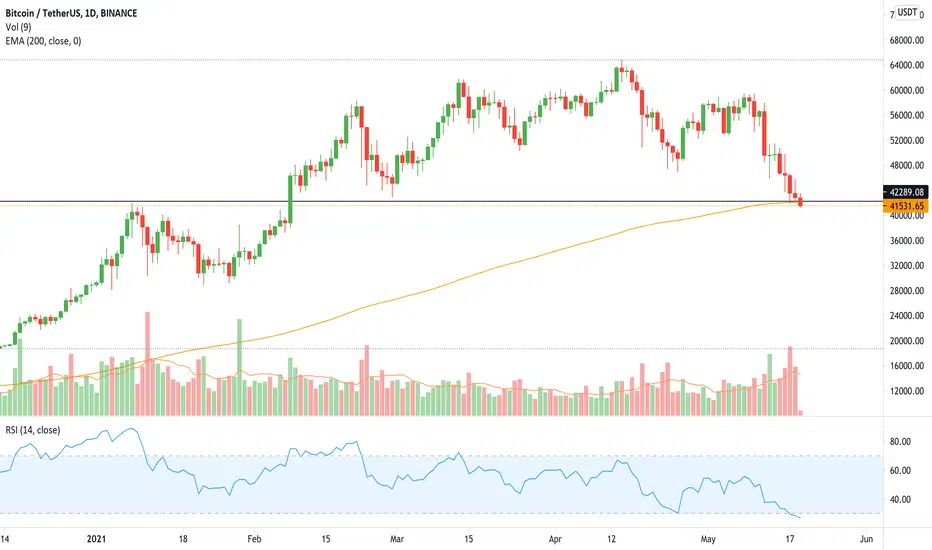Click the orange 41531.65 EMA price label
Screen dimensions: 932x550
click(906, 206)
